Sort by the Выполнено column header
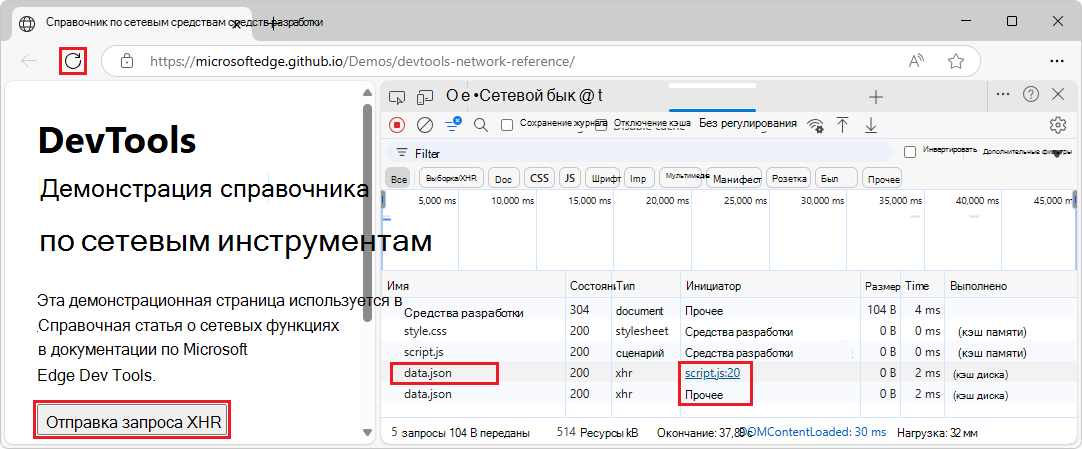The width and height of the screenshot is (1082, 449). click(1010, 286)
